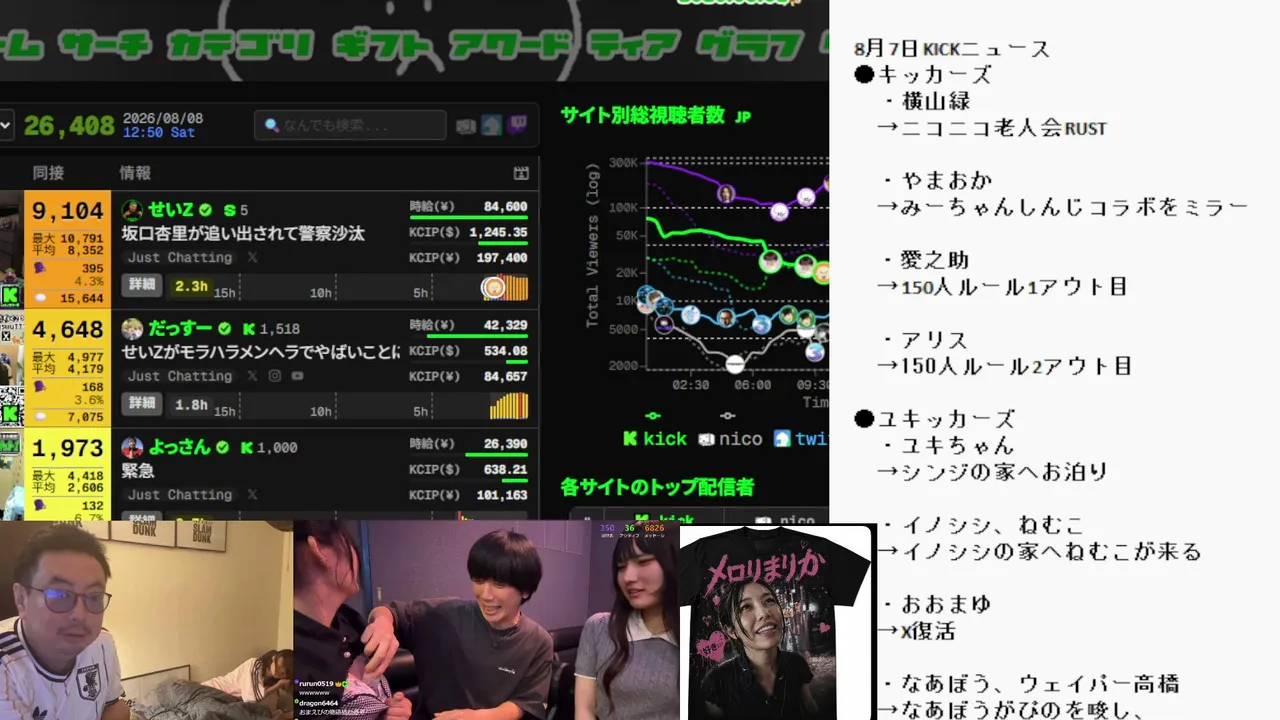The width and height of the screenshot is (1280, 720).
Task: Click the total viewer count 26,408
Action: coord(69,126)
